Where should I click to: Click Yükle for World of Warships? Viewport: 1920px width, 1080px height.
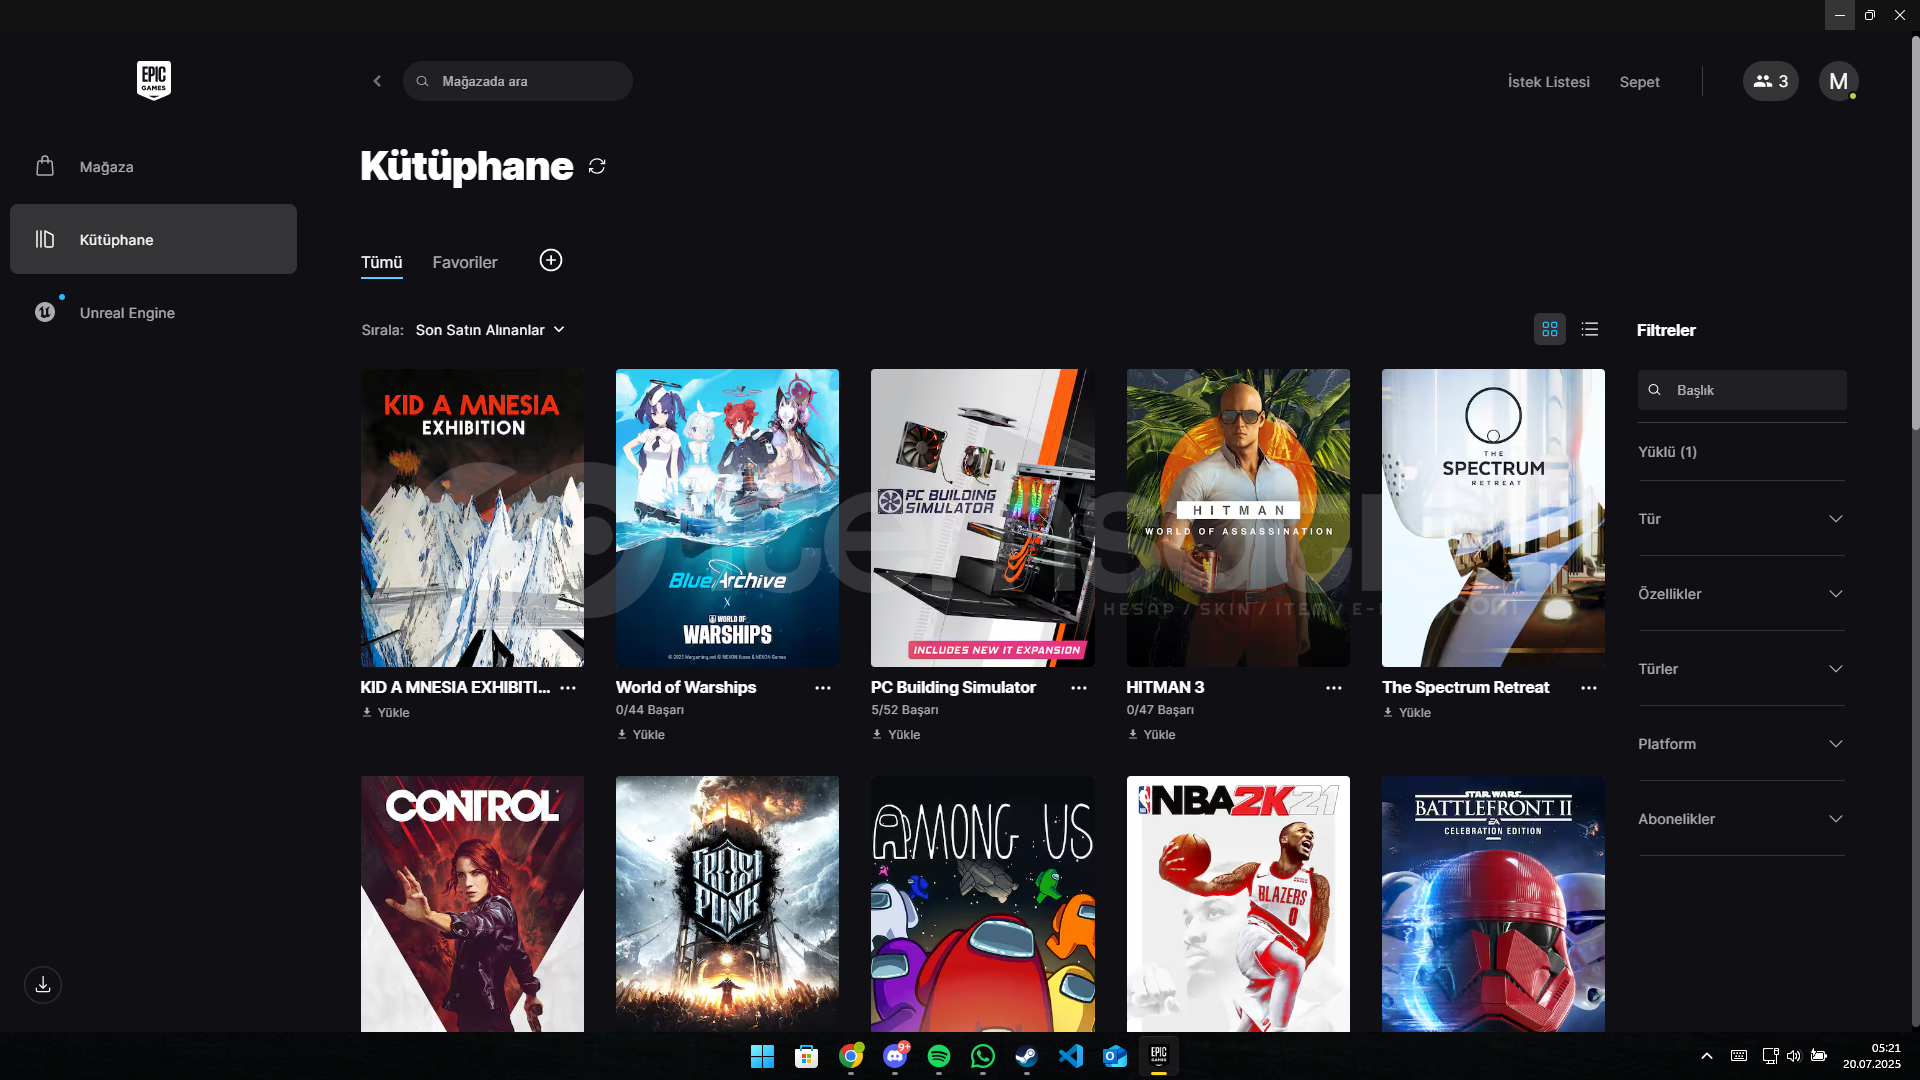click(x=641, y=735)
